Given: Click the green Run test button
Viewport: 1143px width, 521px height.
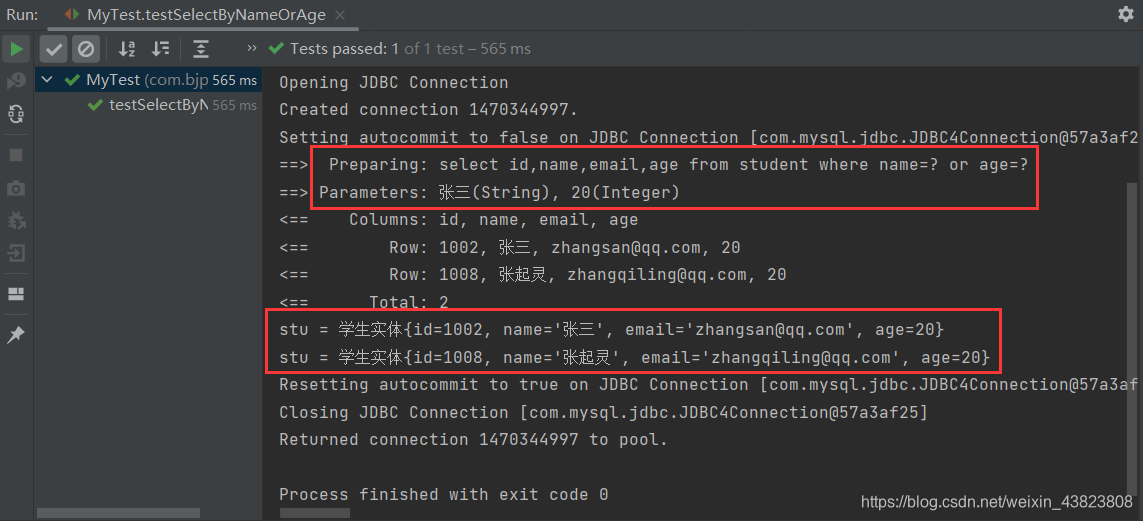Looking at the screenshot, I should [16, 49].
